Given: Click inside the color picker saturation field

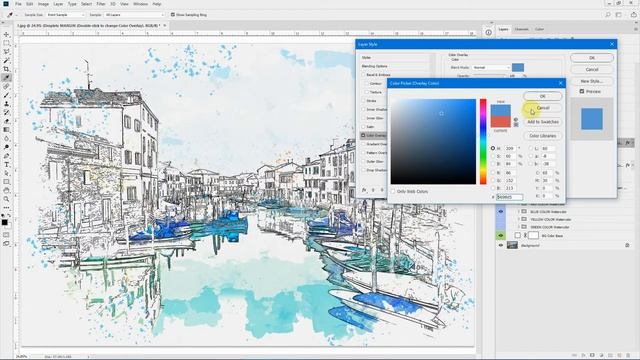Looking at the screenshot, I should [433, 141].
